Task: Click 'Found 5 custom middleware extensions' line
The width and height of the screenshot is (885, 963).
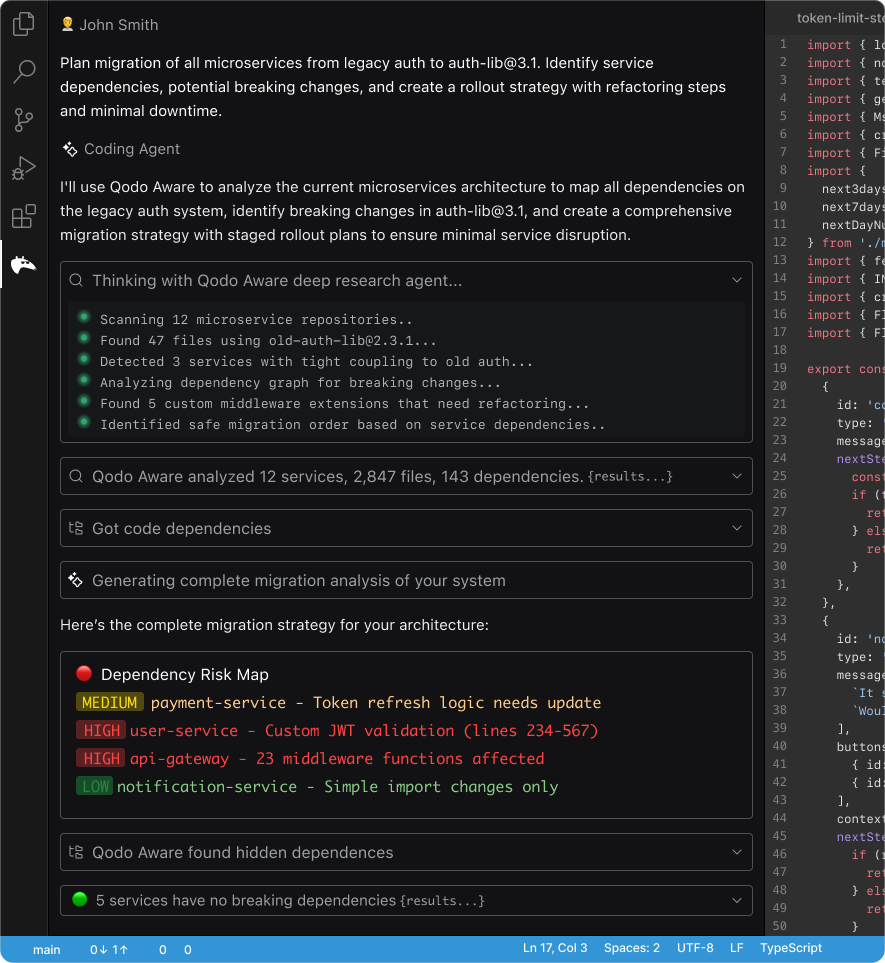Action: point(345,404)
